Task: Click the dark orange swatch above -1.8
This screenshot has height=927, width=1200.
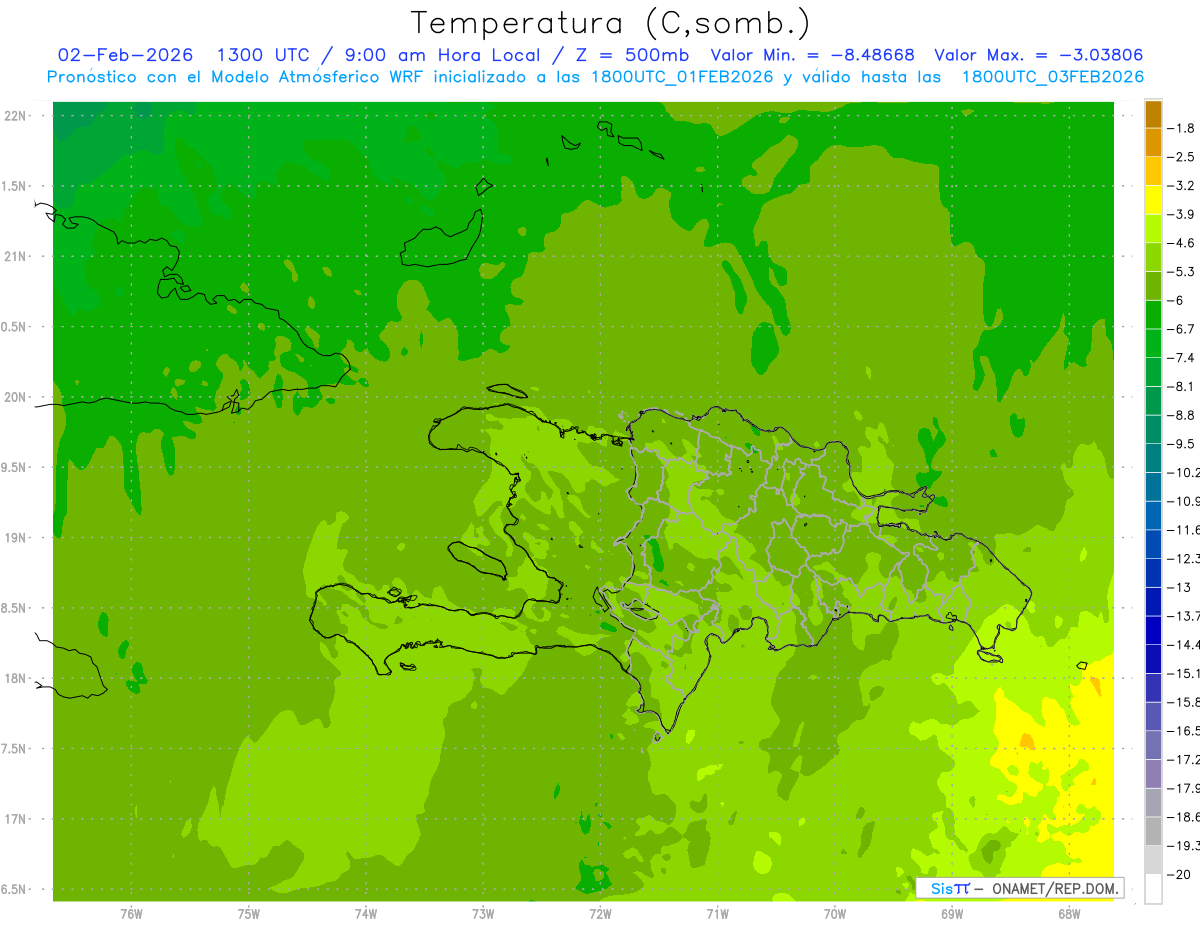Action: [x=1153, y=114]
